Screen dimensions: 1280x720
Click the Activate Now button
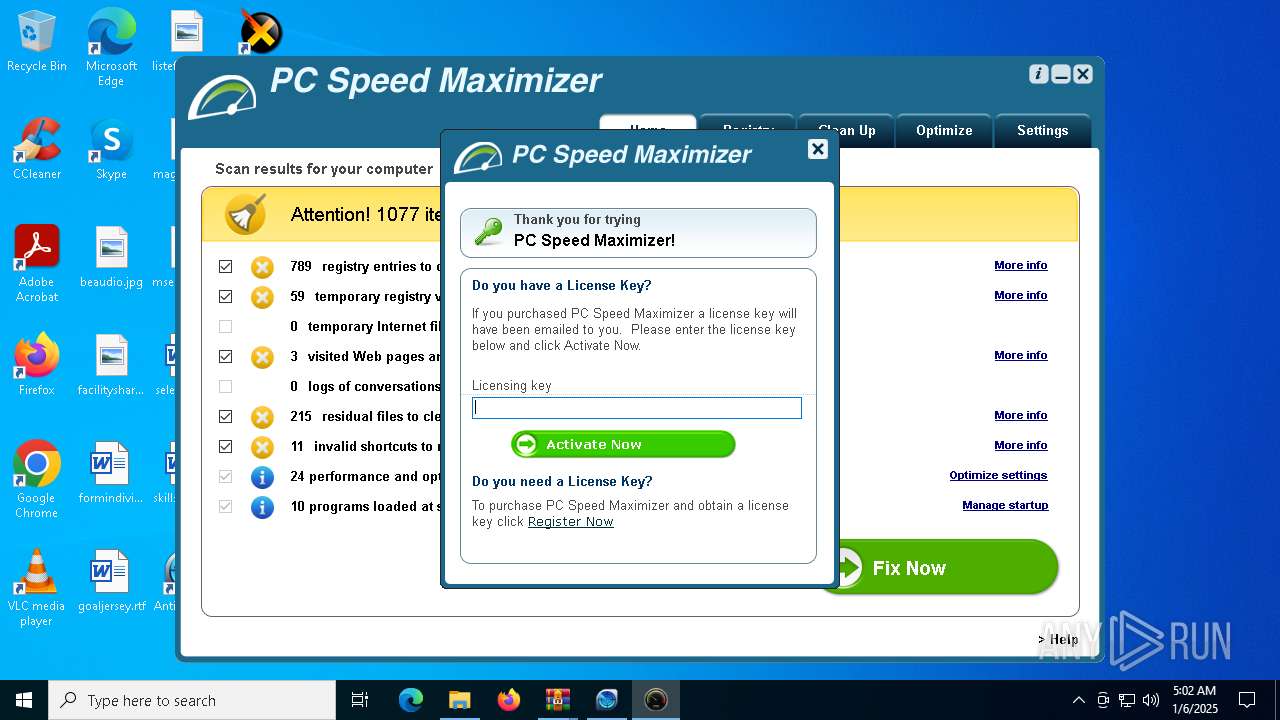coord(623,444)
